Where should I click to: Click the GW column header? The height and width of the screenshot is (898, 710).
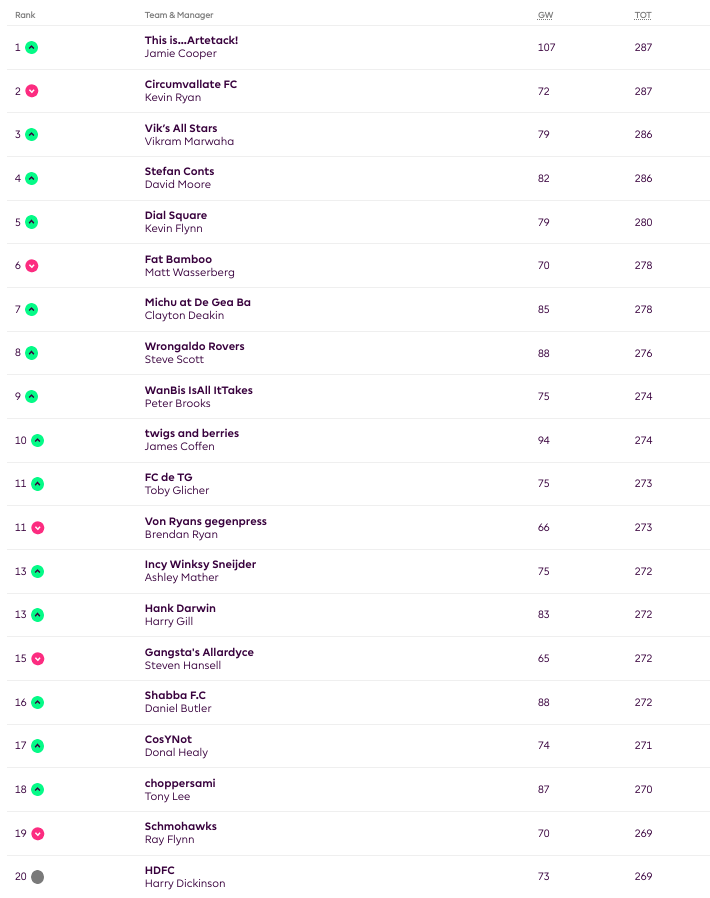click(545, 15)
